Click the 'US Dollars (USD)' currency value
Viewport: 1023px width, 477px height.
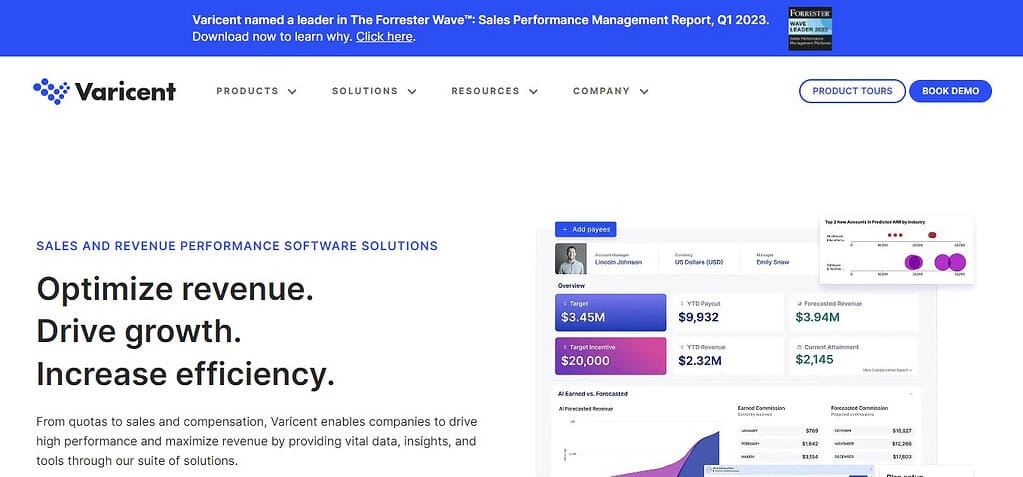(699, 262)
